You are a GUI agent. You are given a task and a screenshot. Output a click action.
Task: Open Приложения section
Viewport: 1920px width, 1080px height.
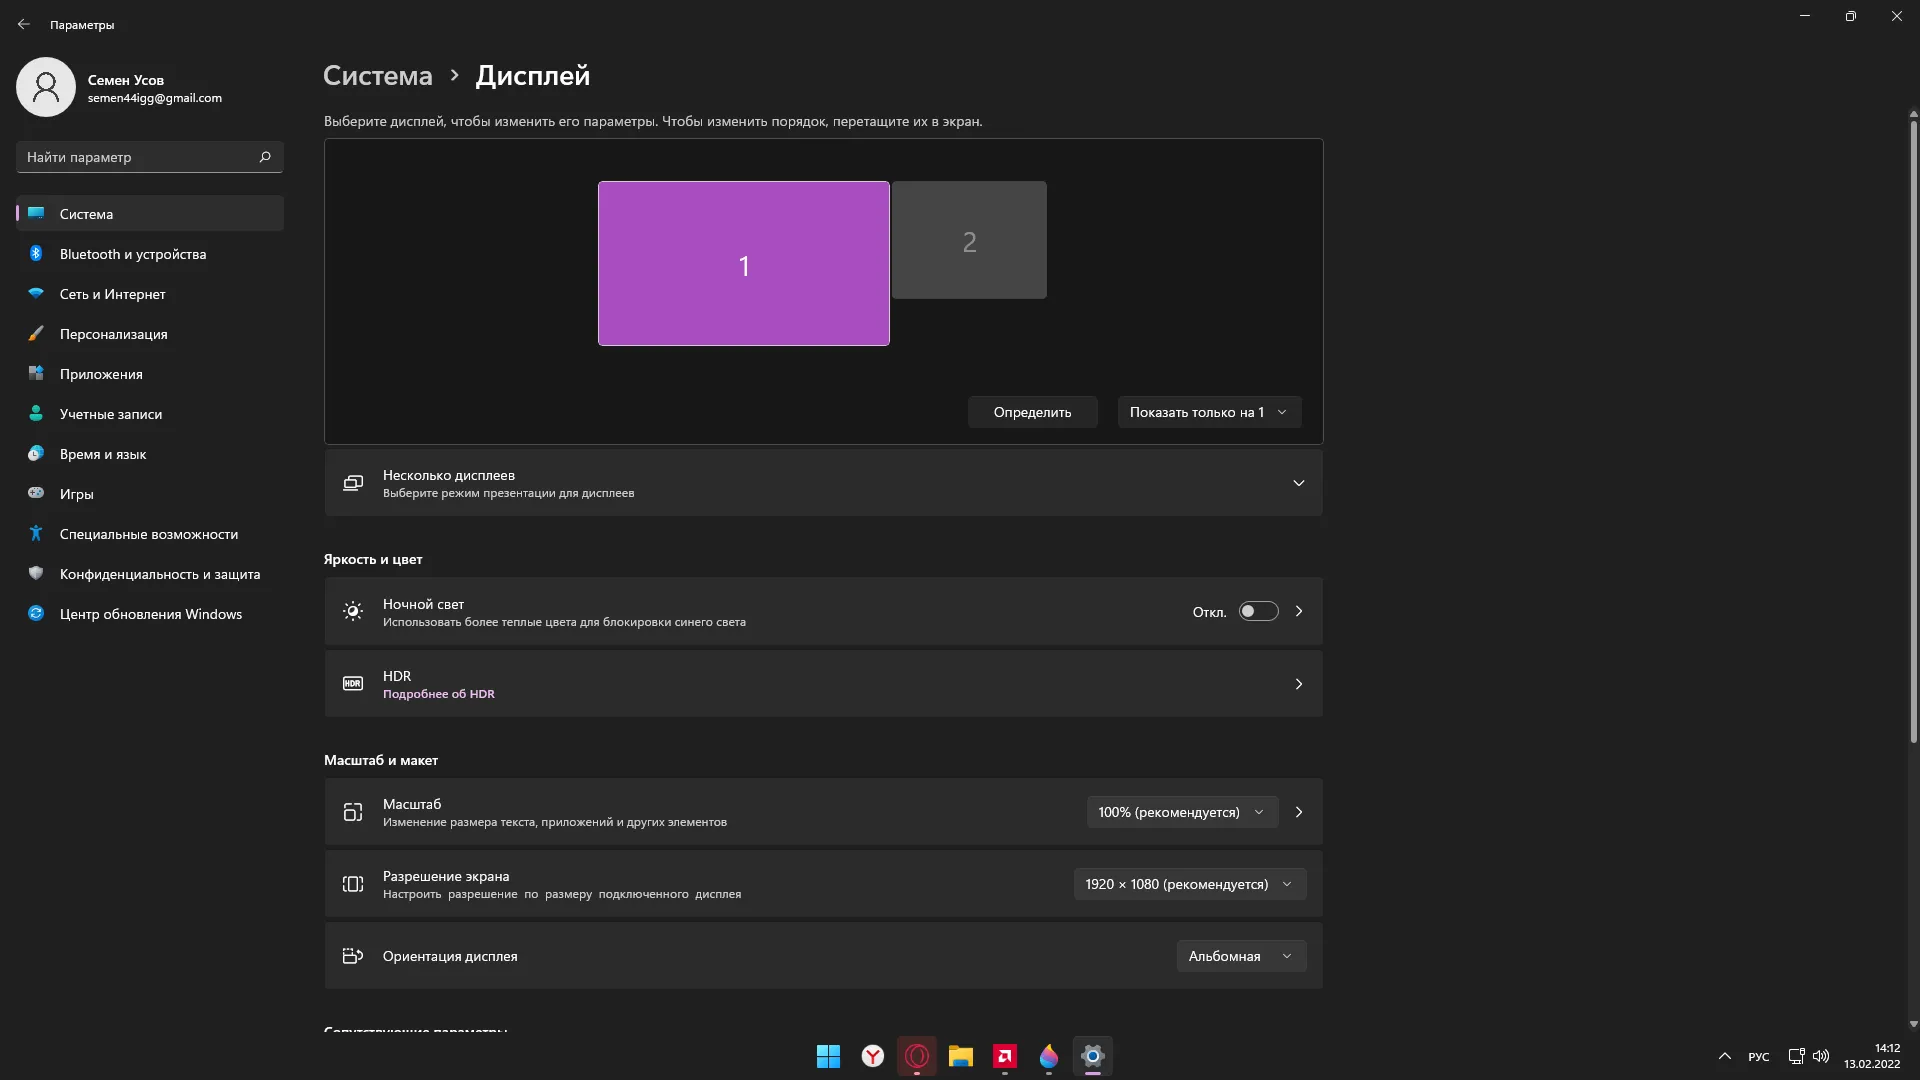[150, 374]
